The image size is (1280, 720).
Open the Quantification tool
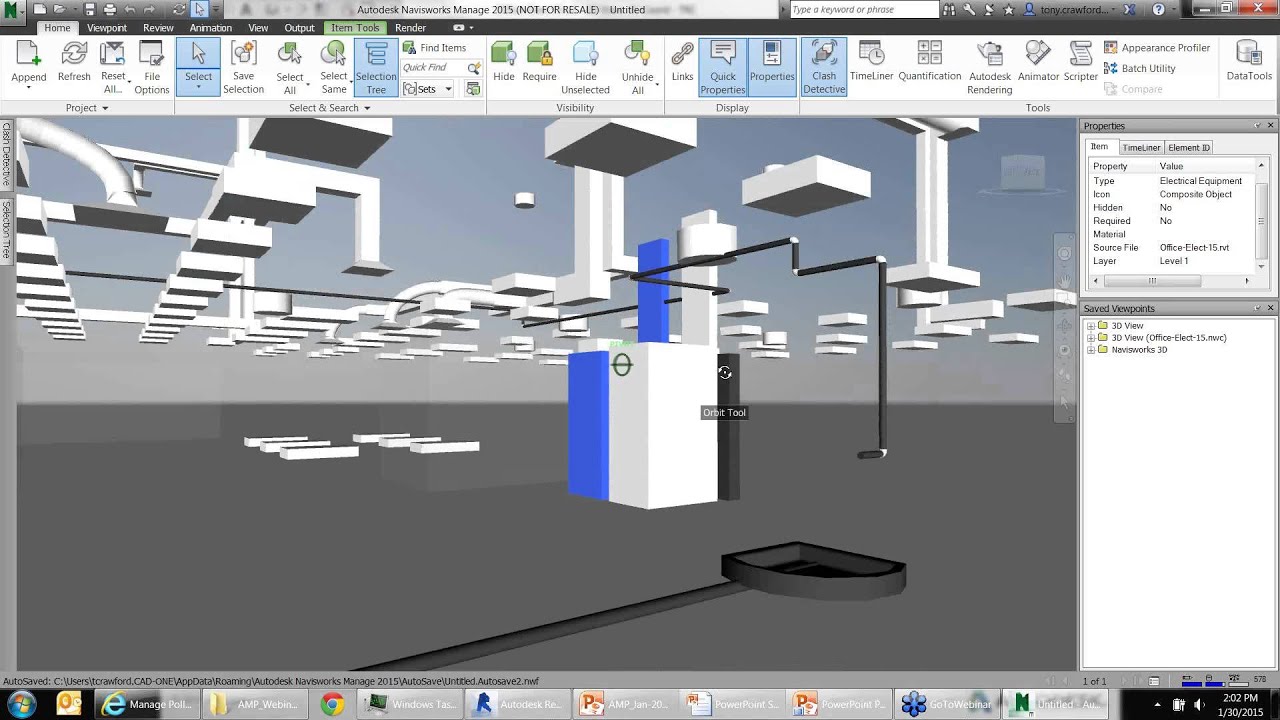929,62
